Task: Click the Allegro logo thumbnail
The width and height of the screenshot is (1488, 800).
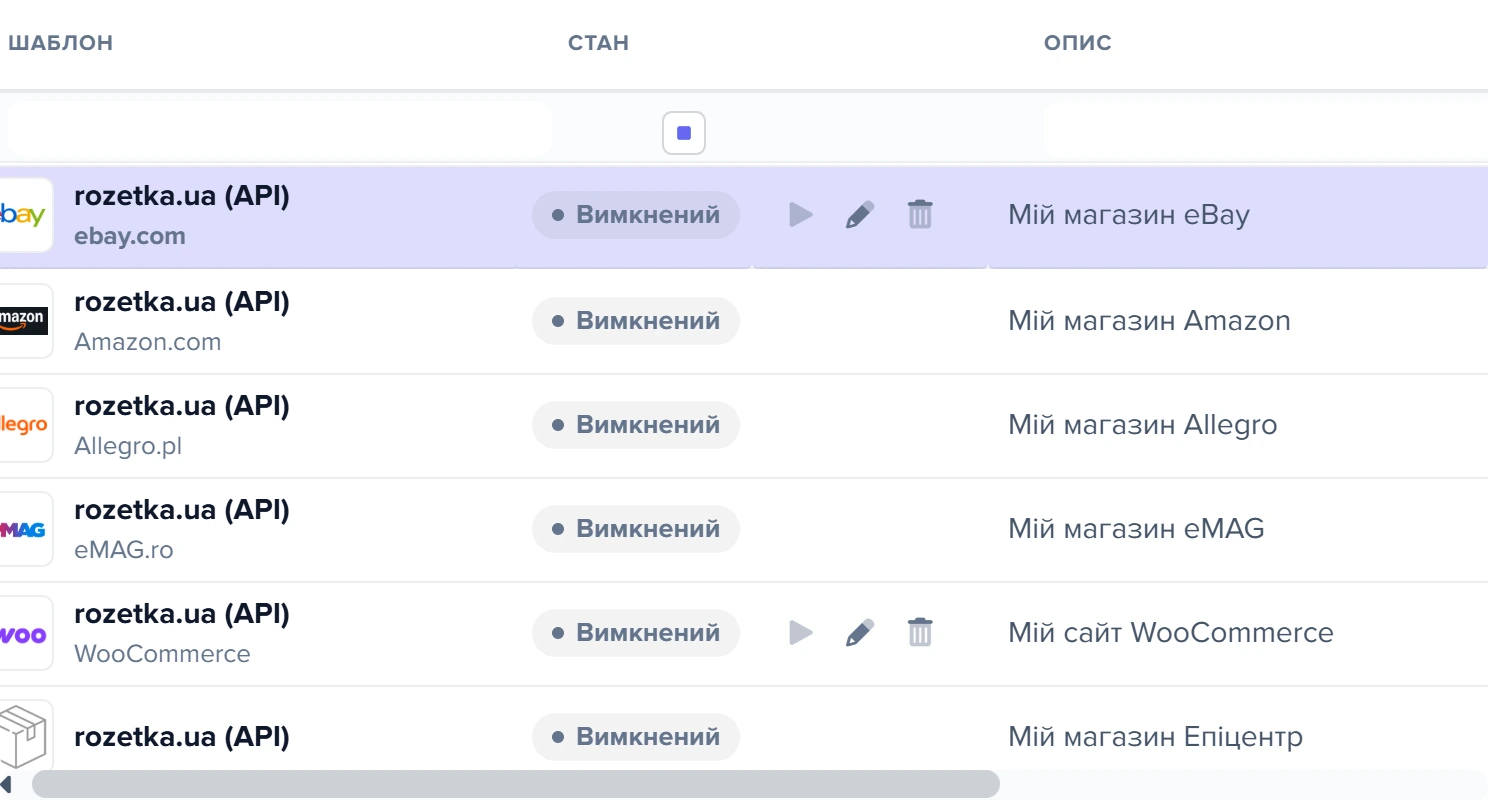Action: point(25,425)
